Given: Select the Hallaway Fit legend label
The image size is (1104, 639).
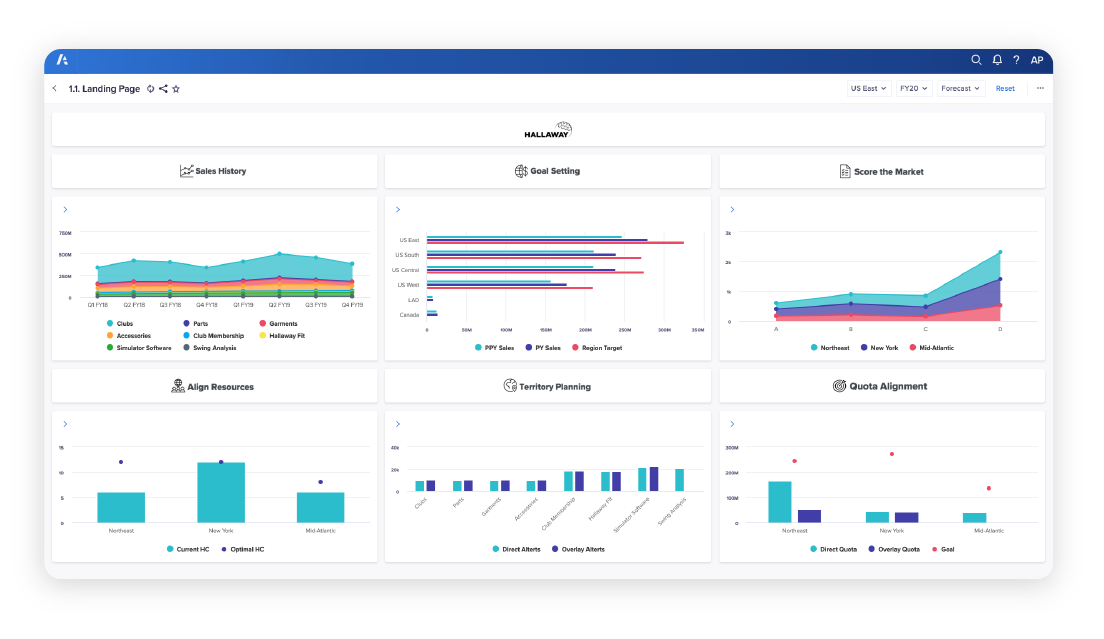Looking at the screenshot, I should pyautogui.click(x=287, y=336).
